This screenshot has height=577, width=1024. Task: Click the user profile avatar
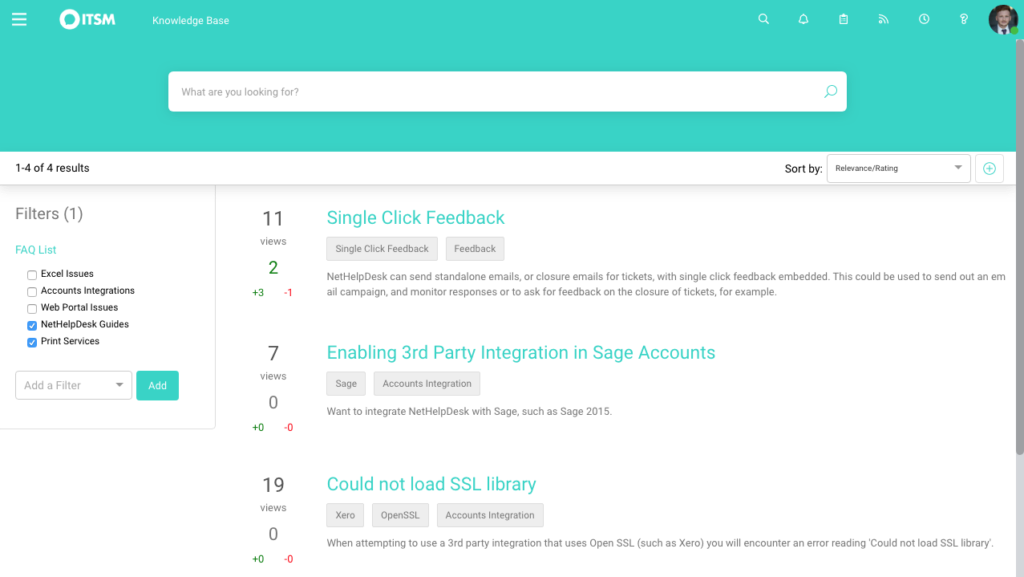pos(1003,20)
